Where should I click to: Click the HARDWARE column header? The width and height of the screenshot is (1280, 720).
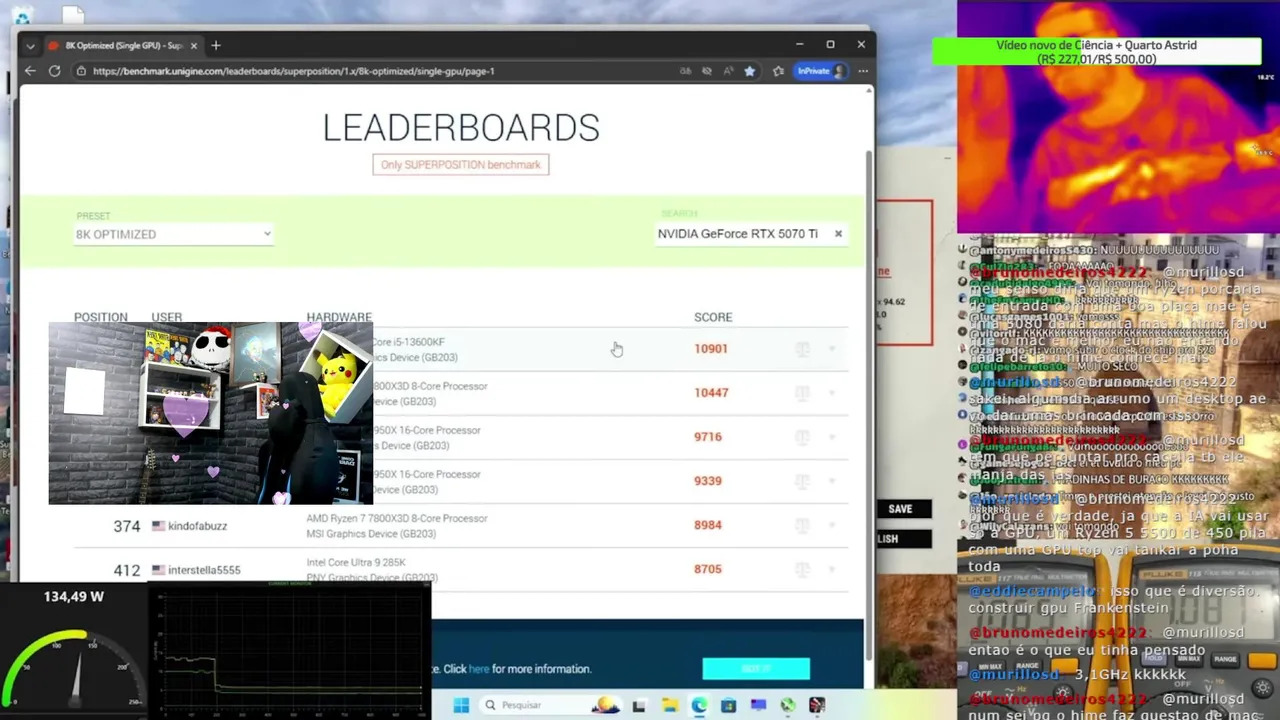pyautogui.click(x=339, y=317)
